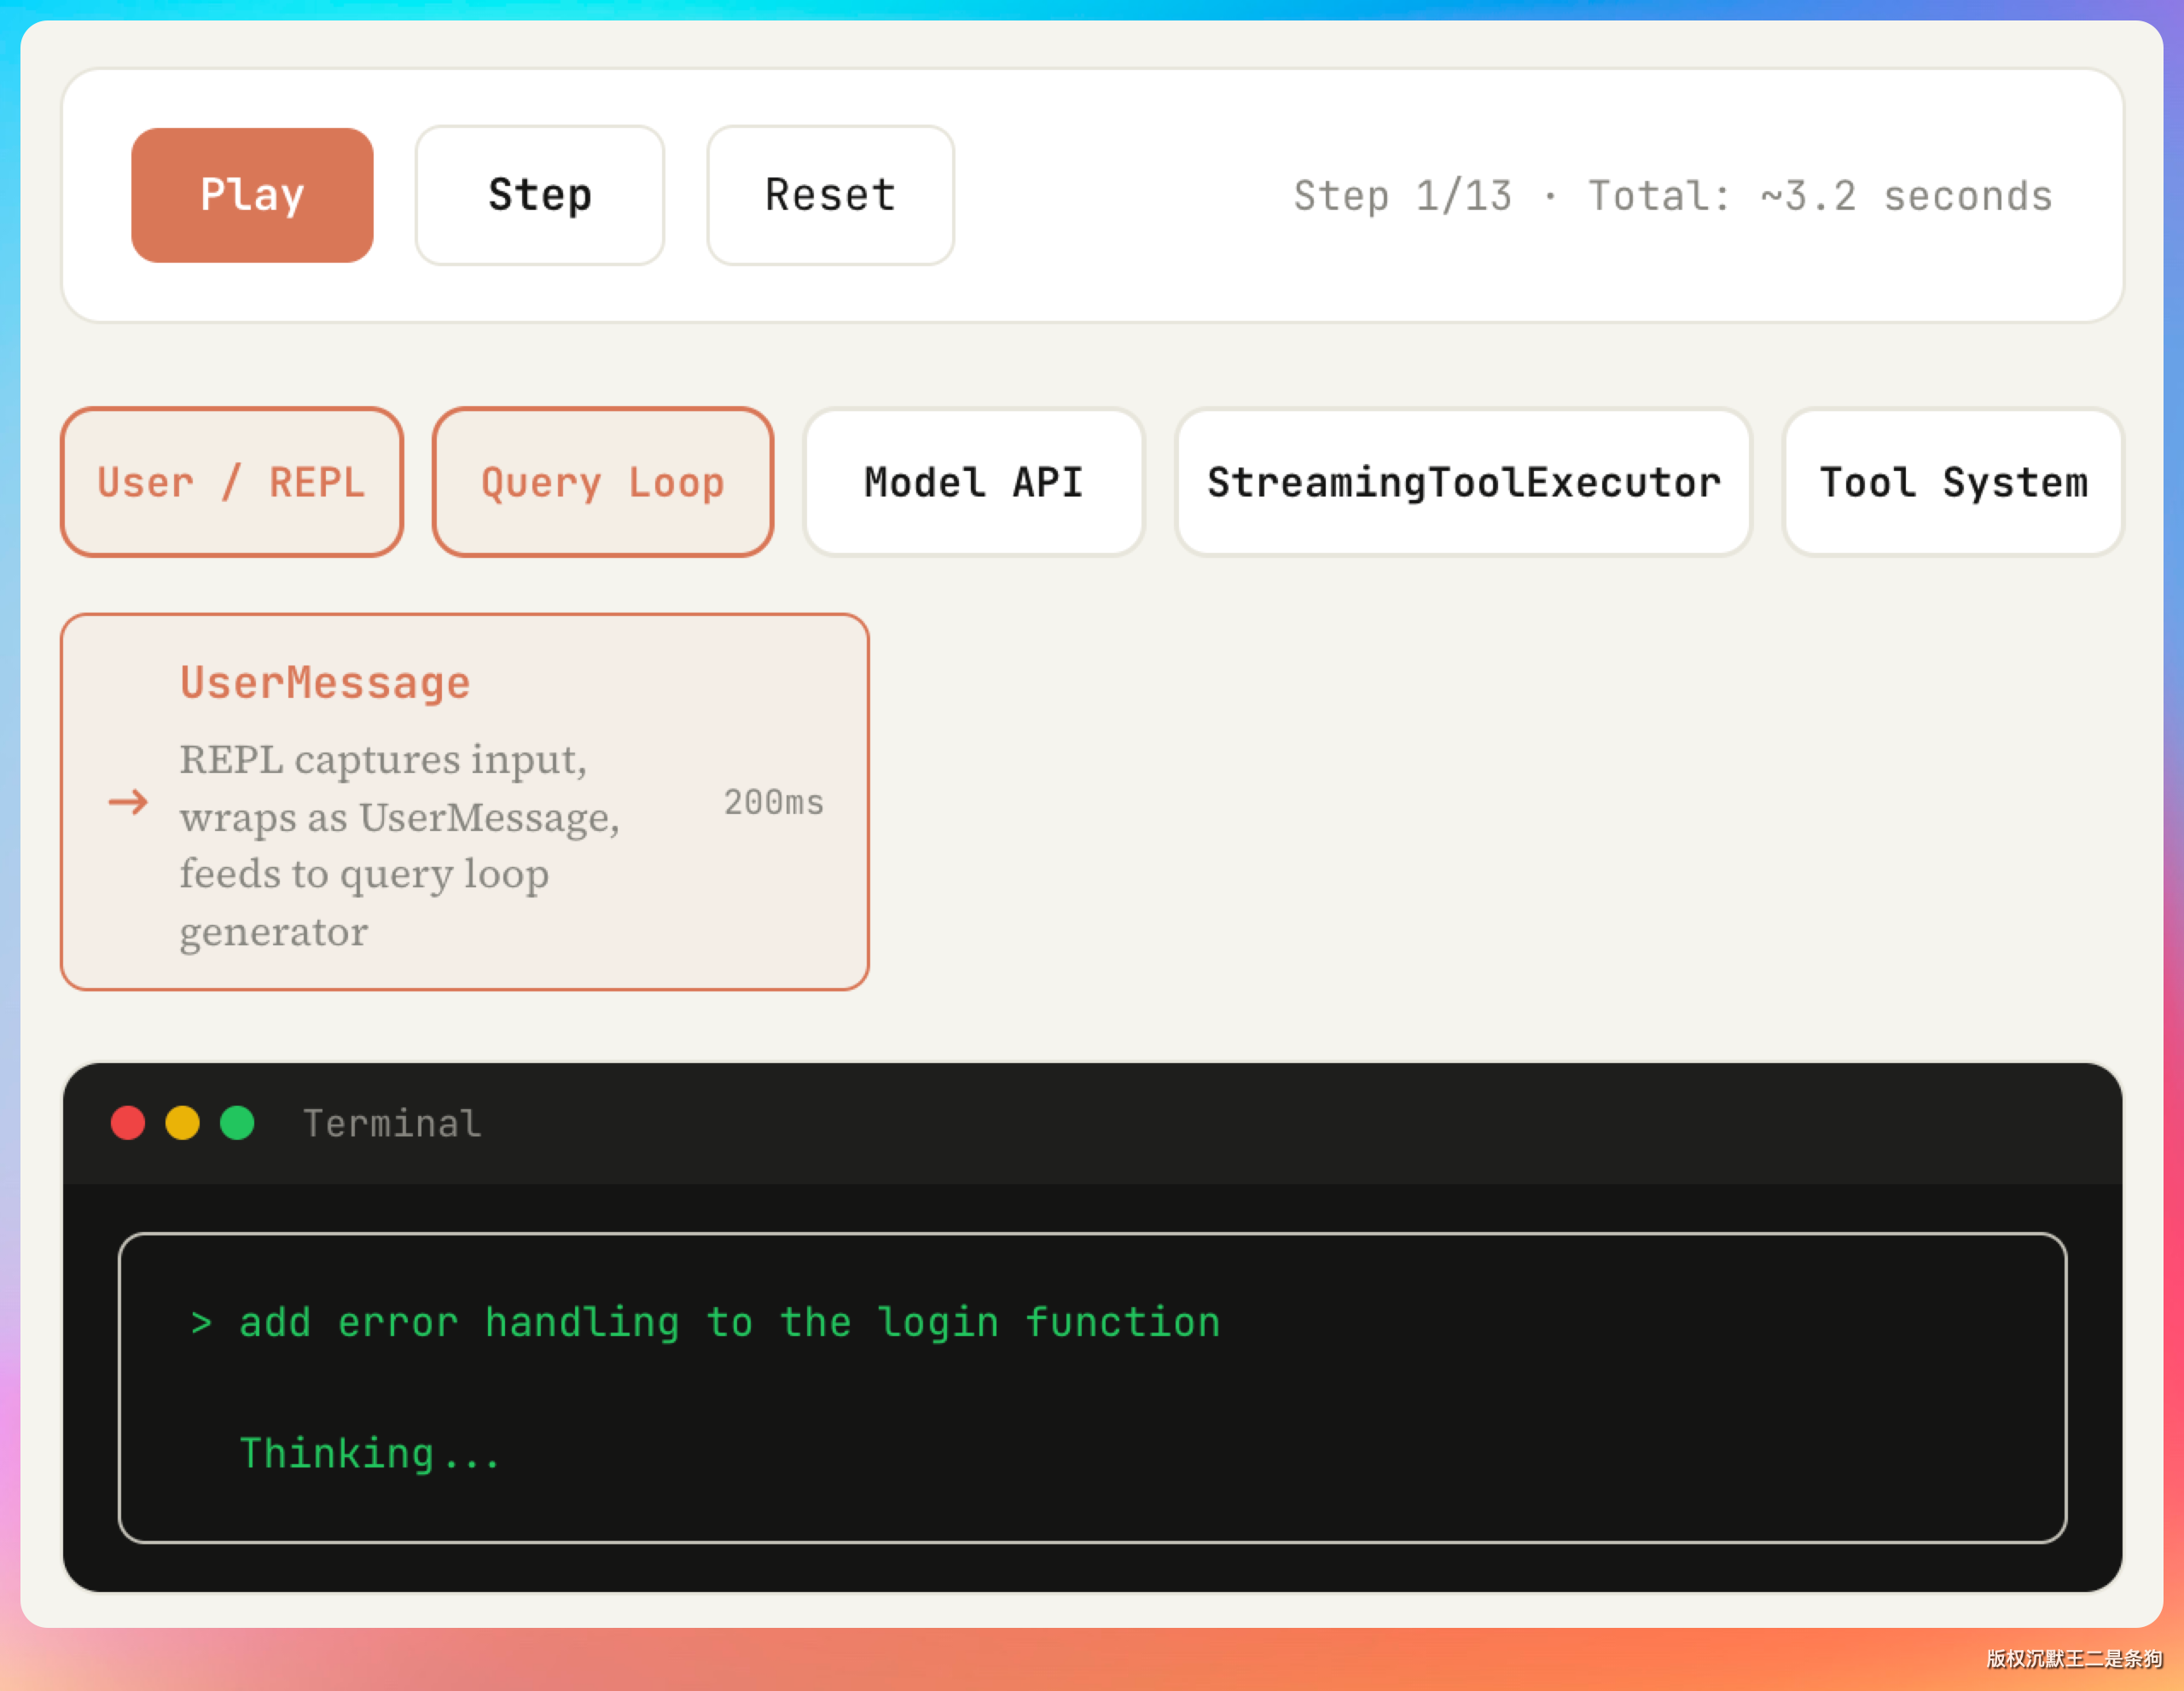Click the UserMessage step heading
This screenshot has width=2184, height=1691.
pyautogui.click(x=325, y=683)
